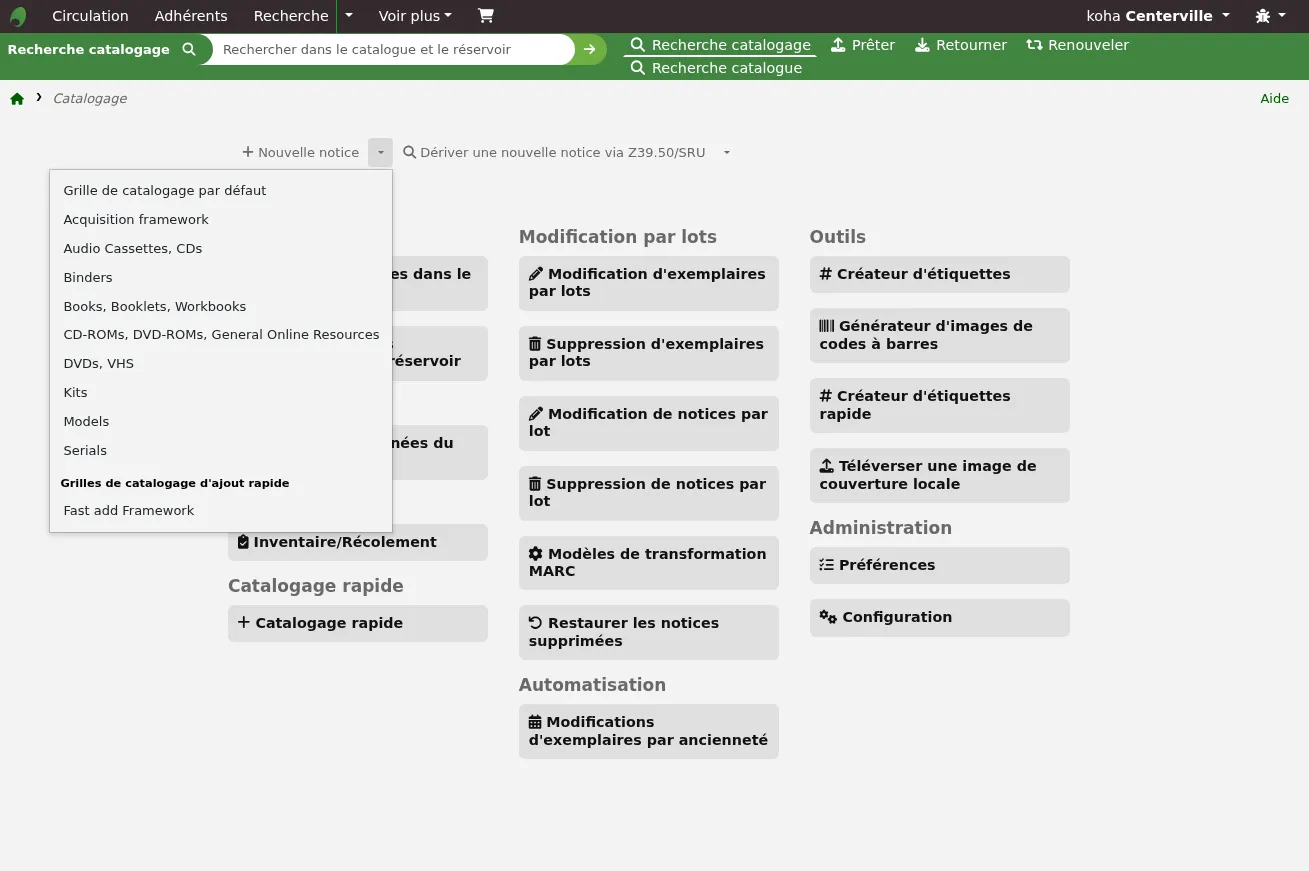1309x871 pixels.
Task: Choose Acquisition framework
Action: (x=221, y=219)
